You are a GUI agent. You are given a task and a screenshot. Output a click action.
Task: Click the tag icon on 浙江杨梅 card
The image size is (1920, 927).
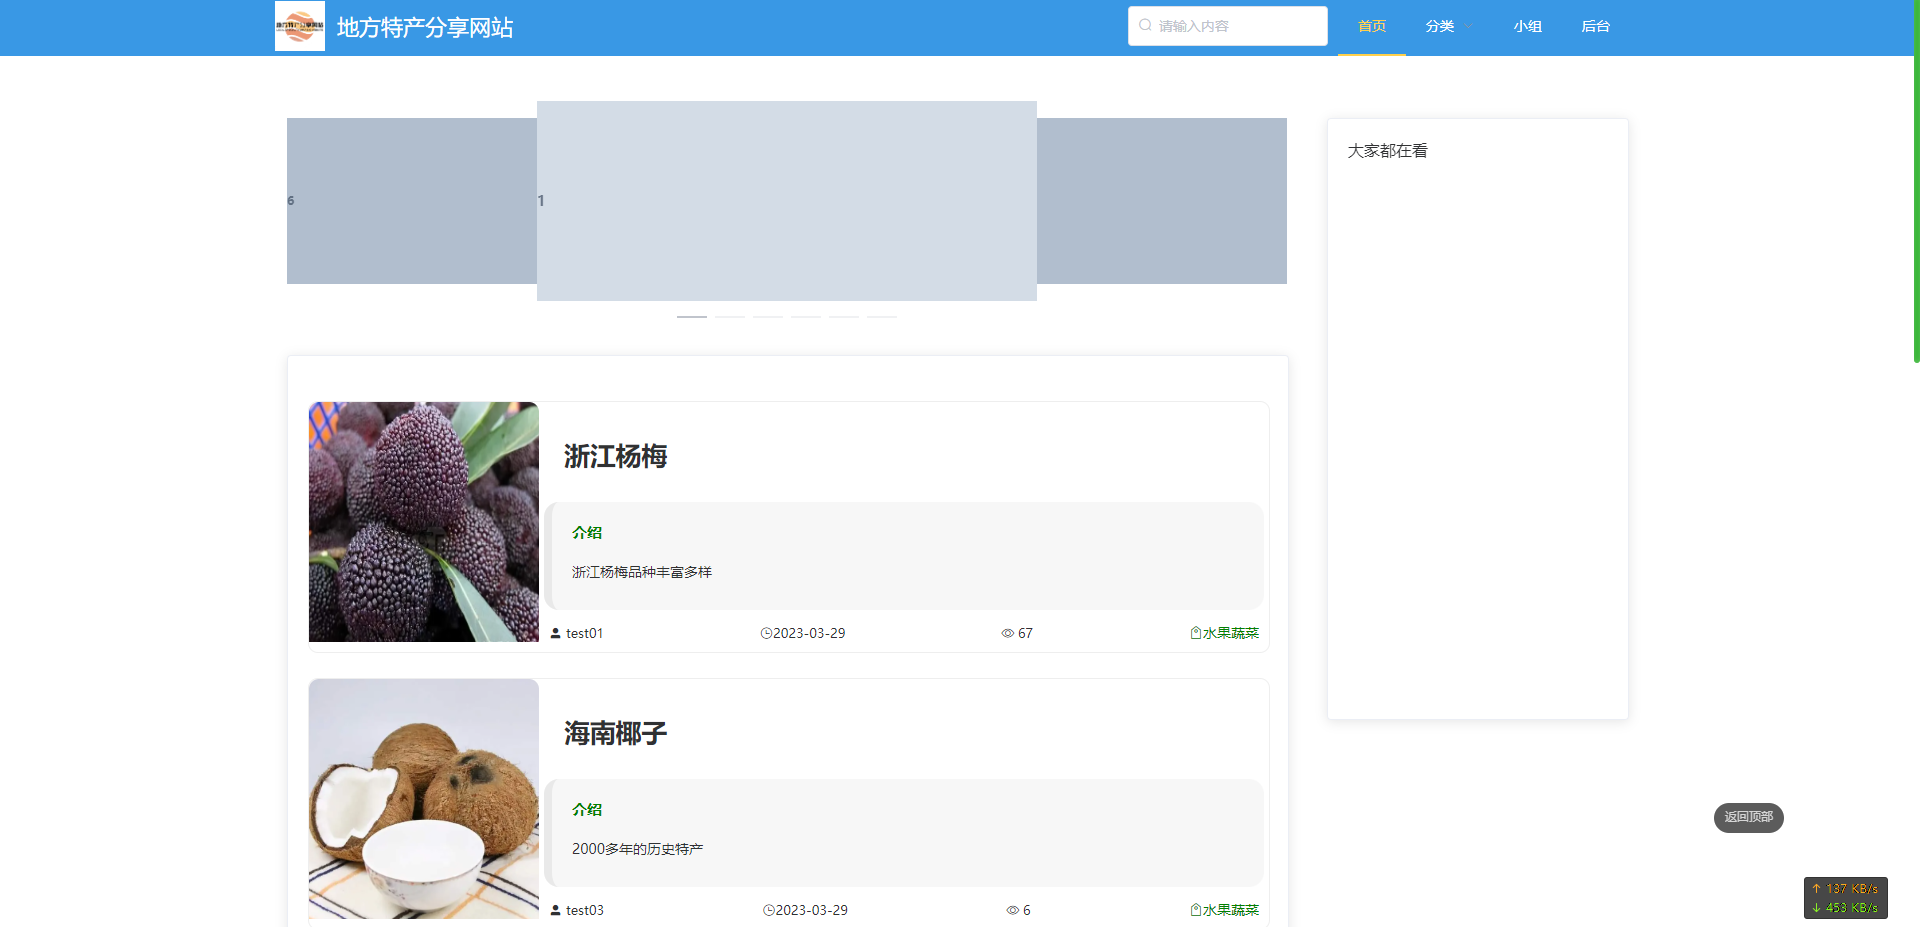click(1196, 633)
